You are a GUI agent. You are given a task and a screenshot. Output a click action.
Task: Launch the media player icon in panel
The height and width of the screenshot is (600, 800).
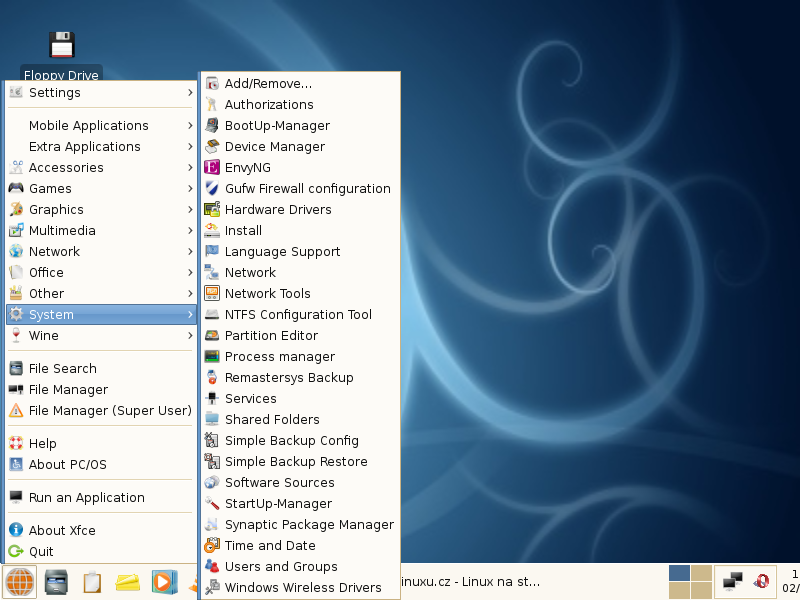[x=164, y=582]
